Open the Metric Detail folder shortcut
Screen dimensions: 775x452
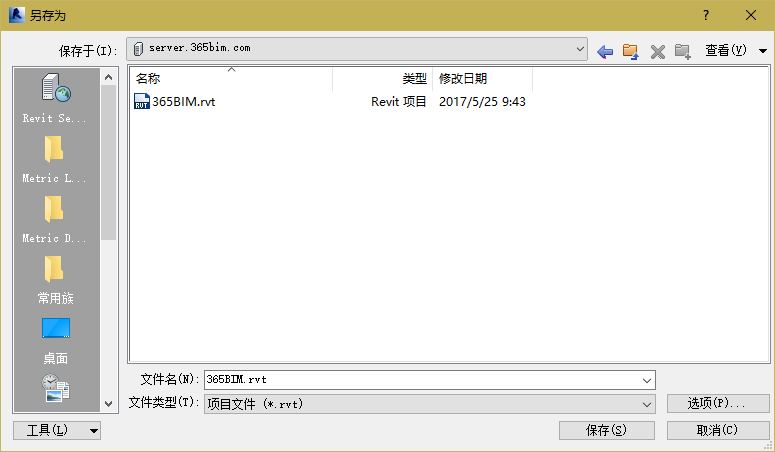coord(55,219)
